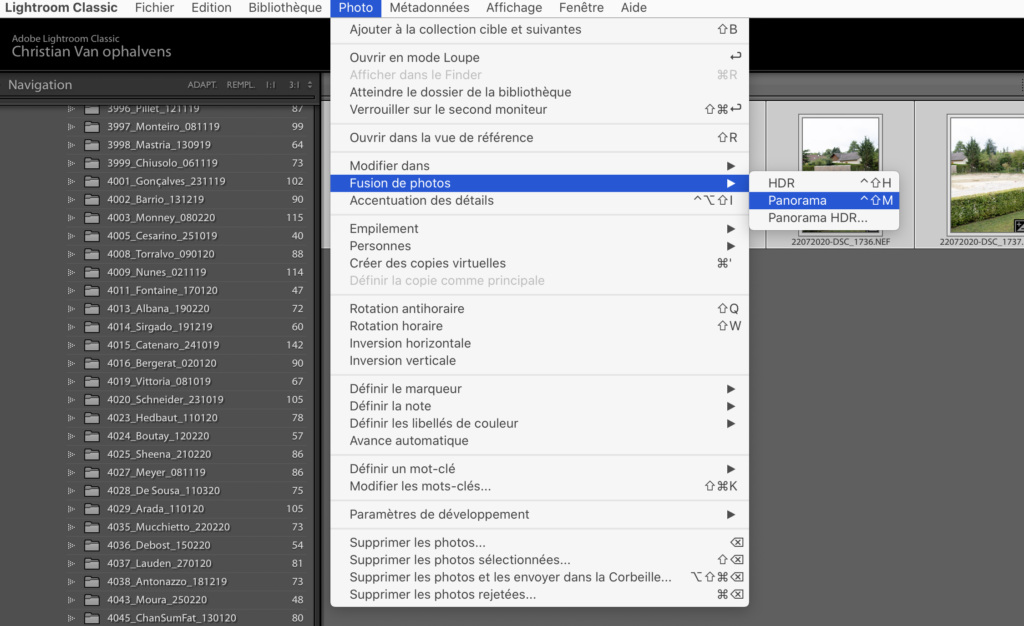The image size is (1024, 626).
Task: Open the Affichage menu
Action: click(514, 8)
